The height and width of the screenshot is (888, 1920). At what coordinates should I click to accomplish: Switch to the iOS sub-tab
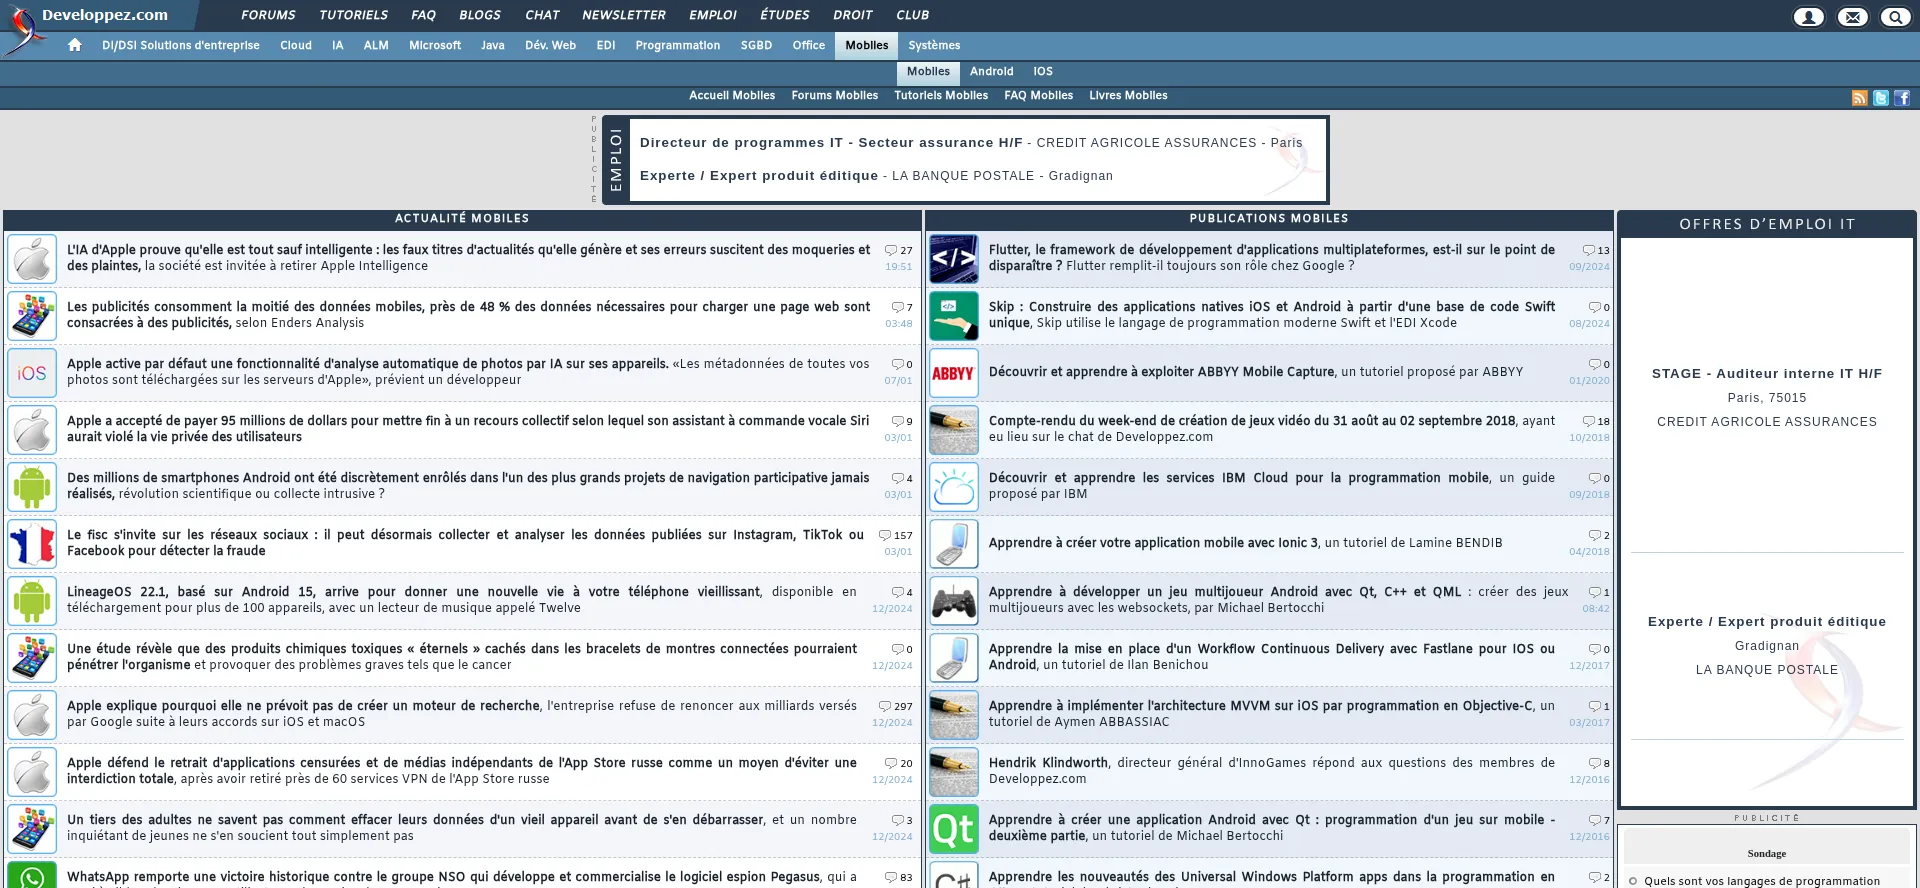(1043, 71)
